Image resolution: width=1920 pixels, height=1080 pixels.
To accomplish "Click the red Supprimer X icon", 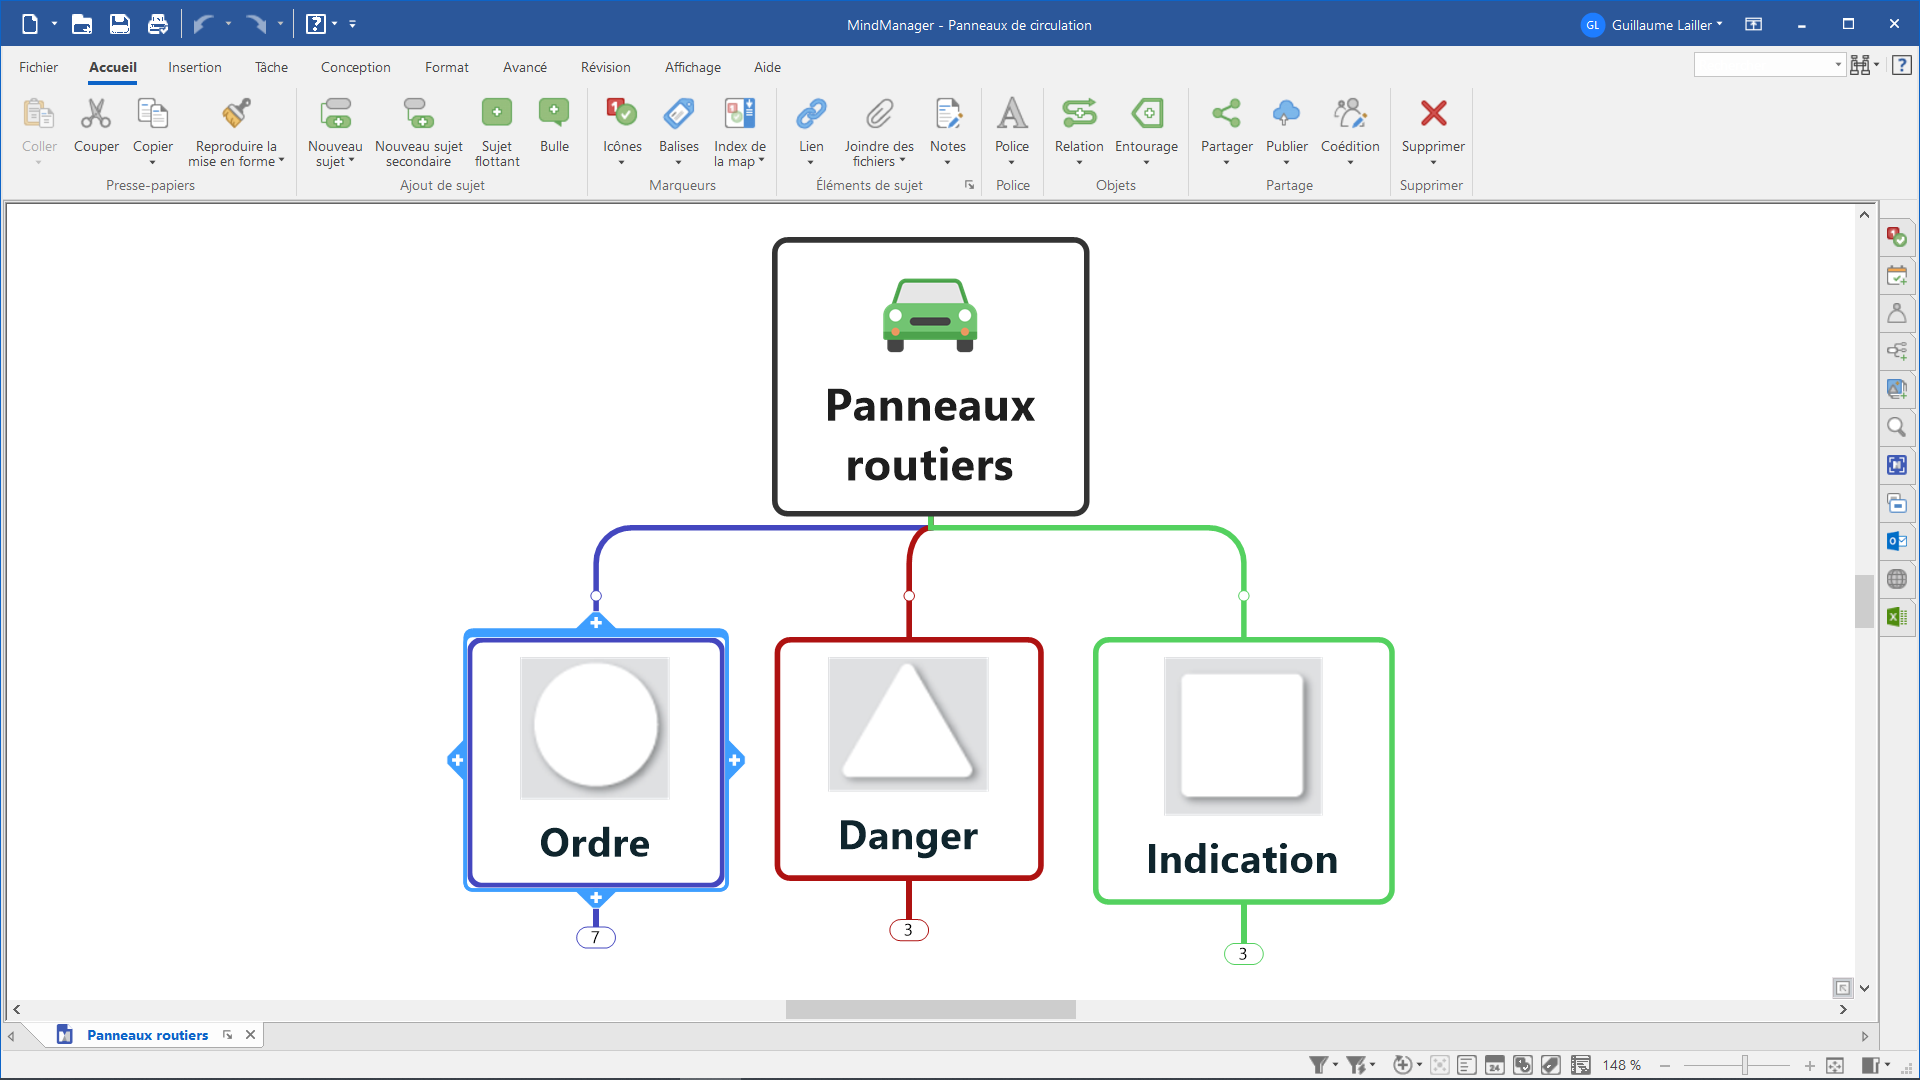I will (x=1433, y=114).
